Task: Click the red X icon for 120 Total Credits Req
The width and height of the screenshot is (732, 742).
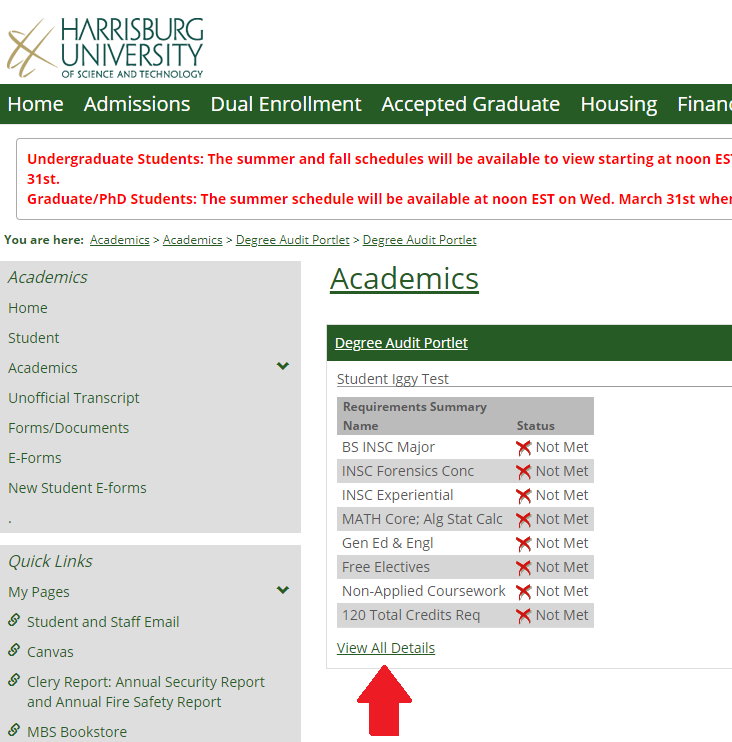Action: point(523,616)
